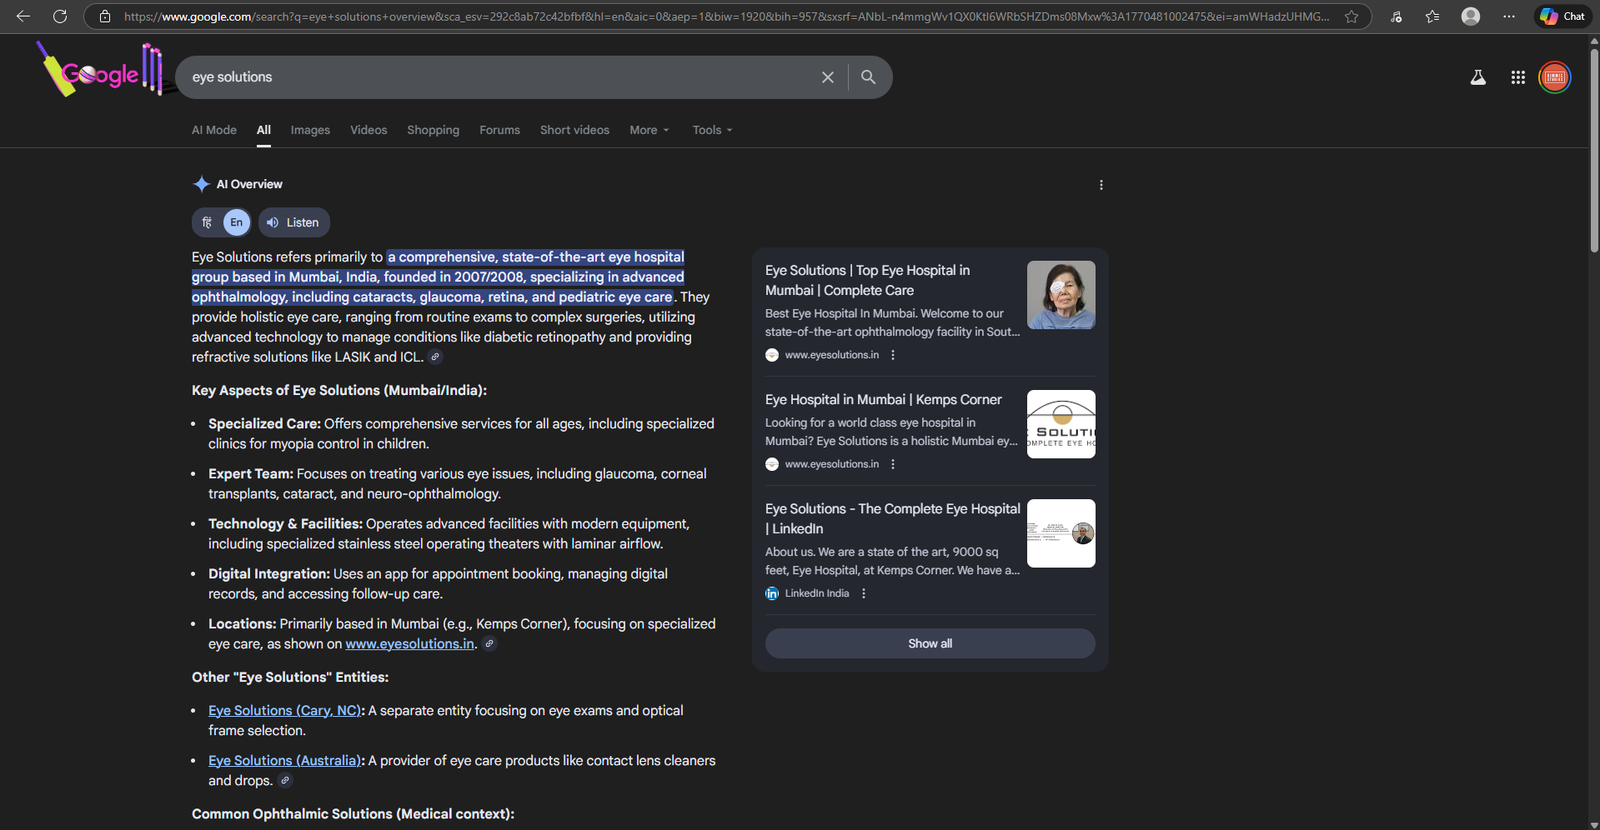Image resolution: width=1600 pixels, height=830 pixels.
Task: Open the browser favorites list icon
Action: click(1432, 16)
